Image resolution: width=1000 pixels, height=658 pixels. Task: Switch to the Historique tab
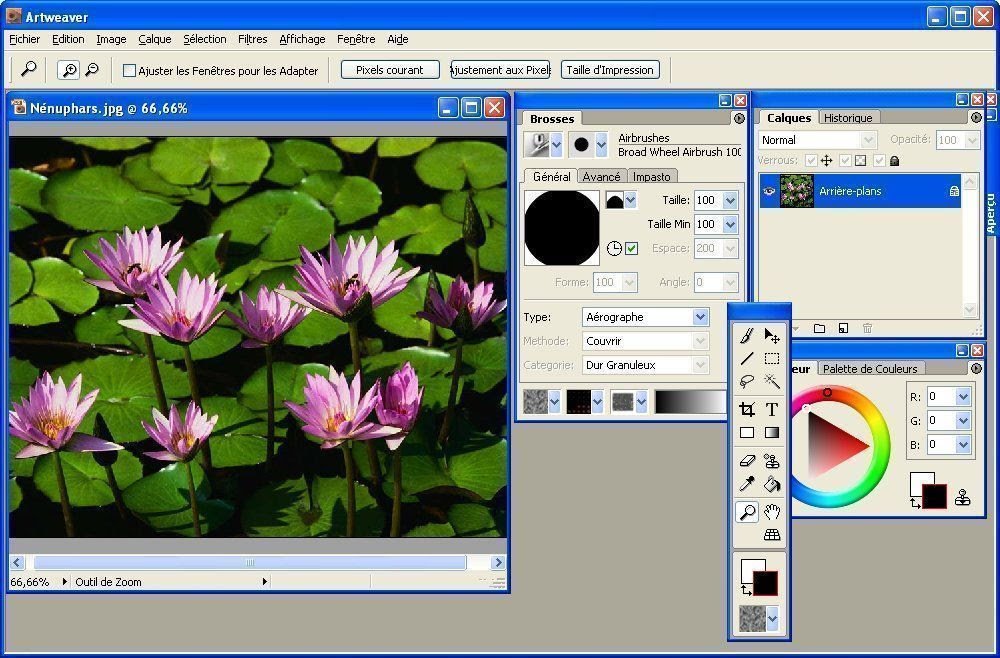coord(848,118)
